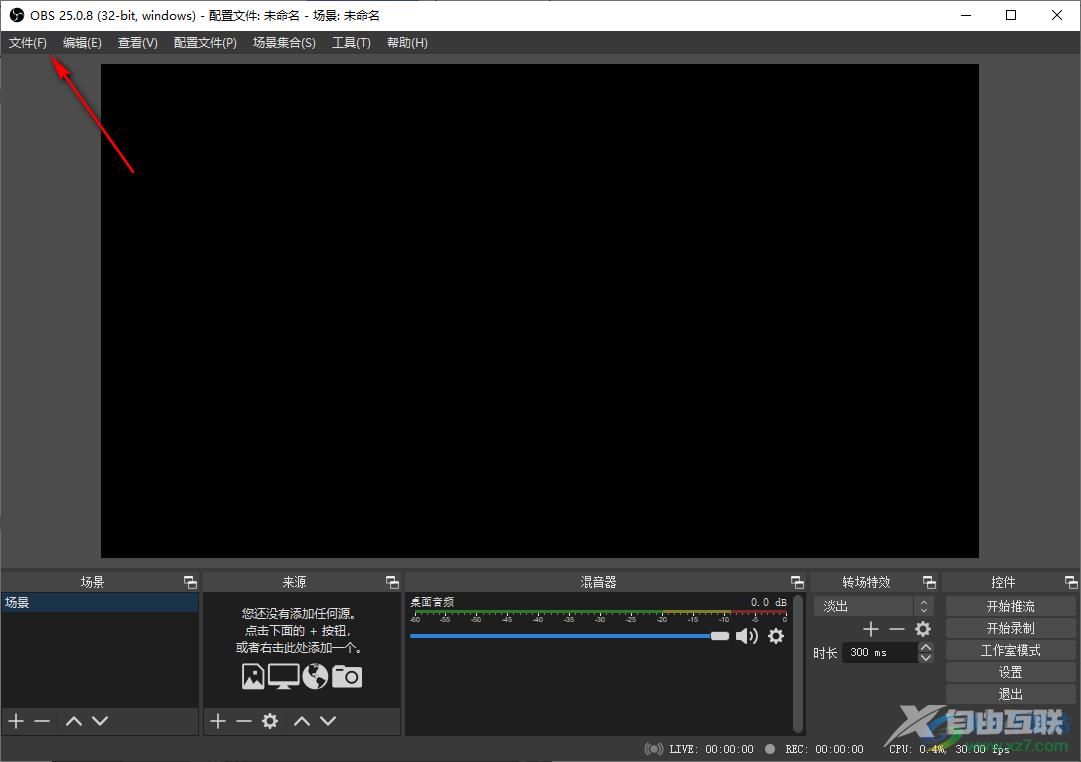Image resolution: width=1081 pixels, height=762 pixels.
Task: Click the 开始录制 button
Action: [x=1011, y=628]
